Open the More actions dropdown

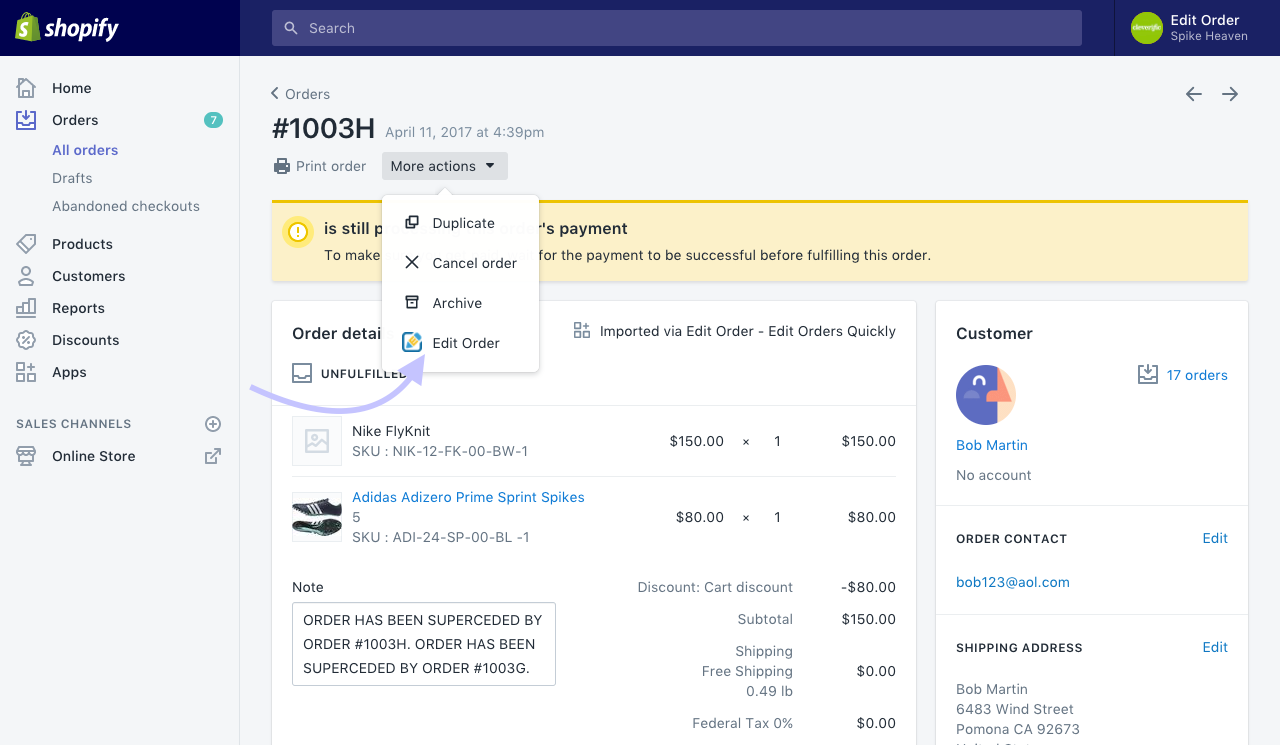point(444,166)
